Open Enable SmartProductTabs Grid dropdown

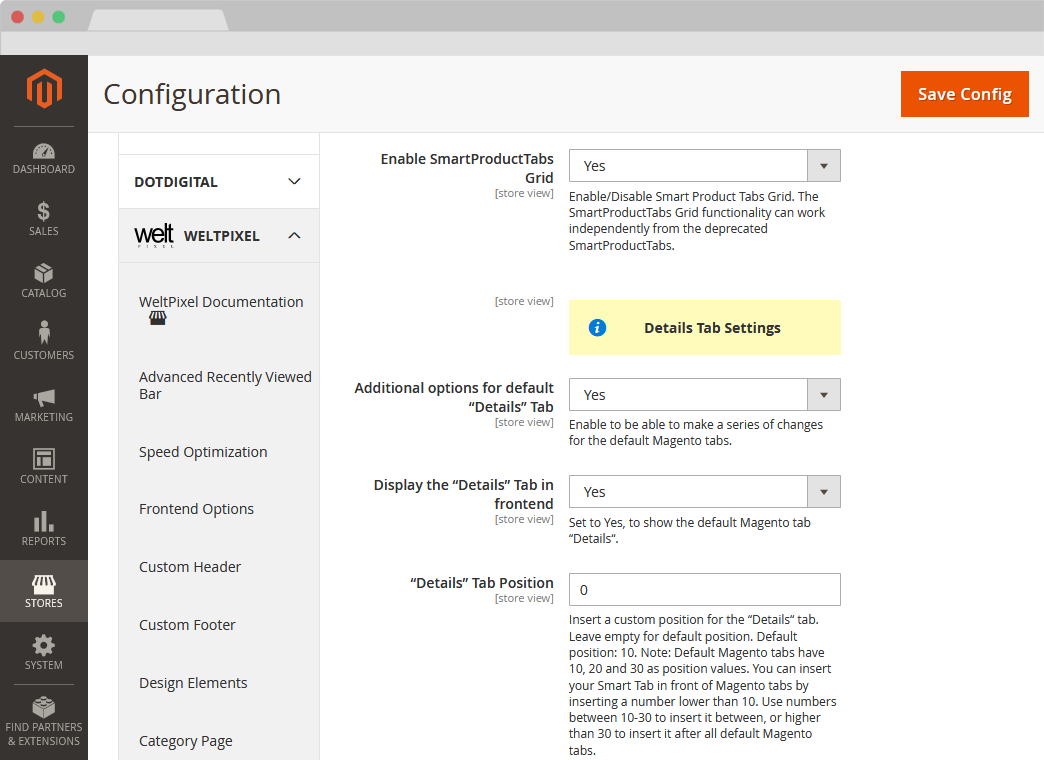[704, 166]
